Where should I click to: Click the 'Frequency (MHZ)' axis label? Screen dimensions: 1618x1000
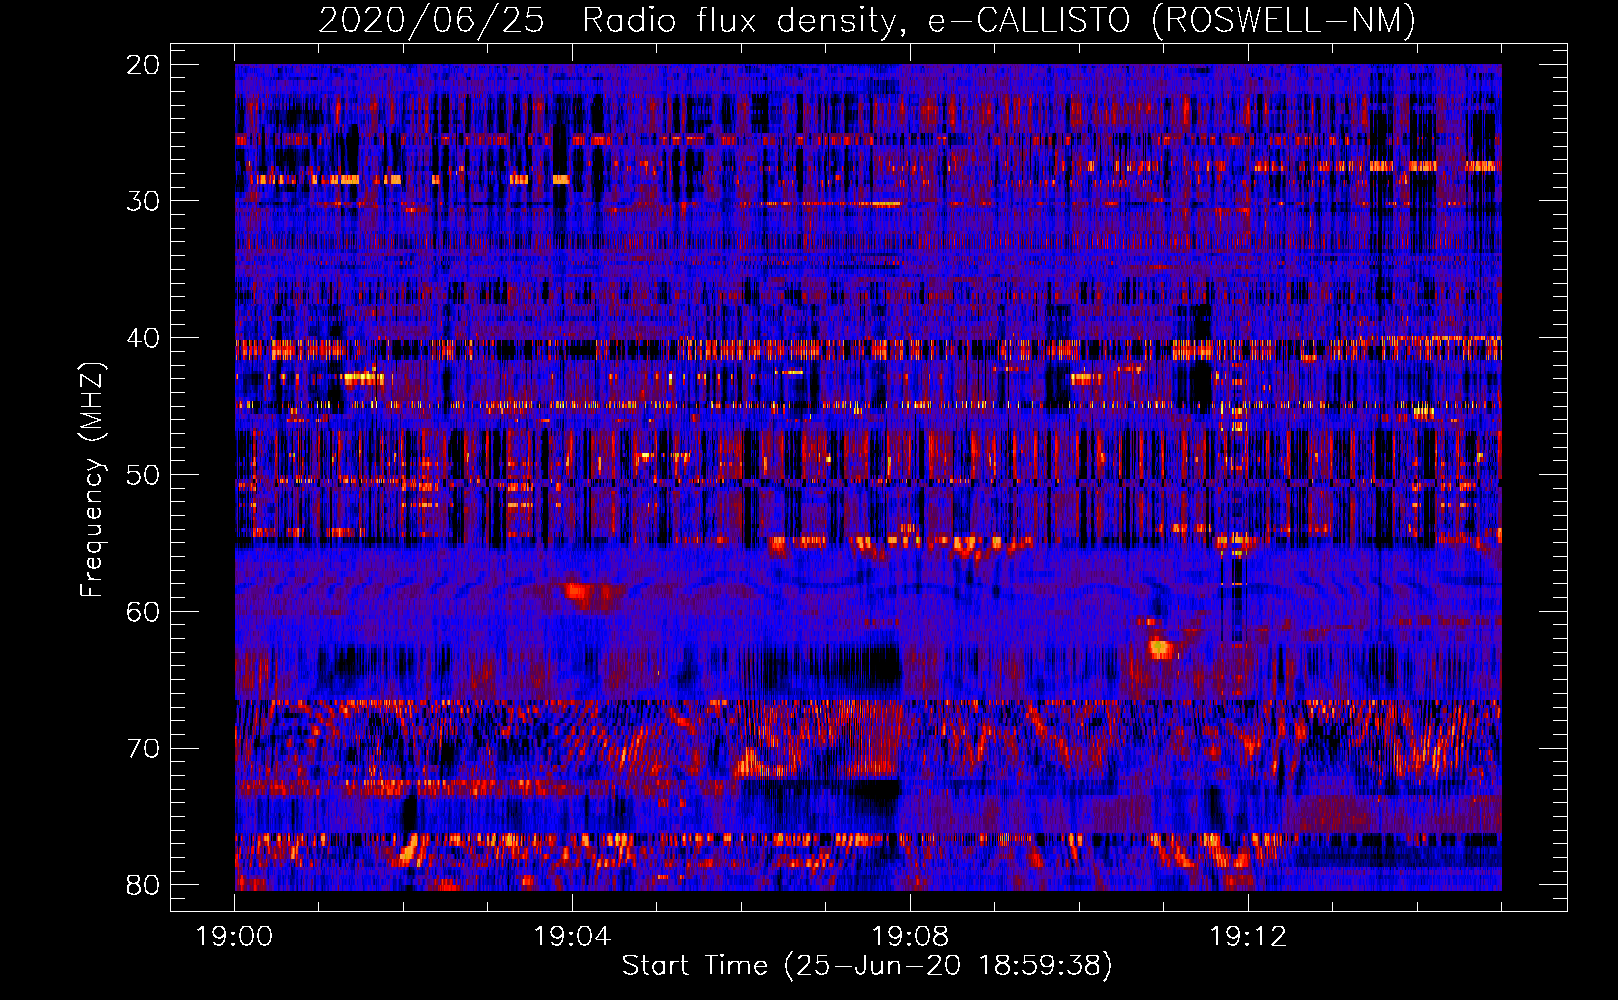pyautogui.click(x=92, y=480)
